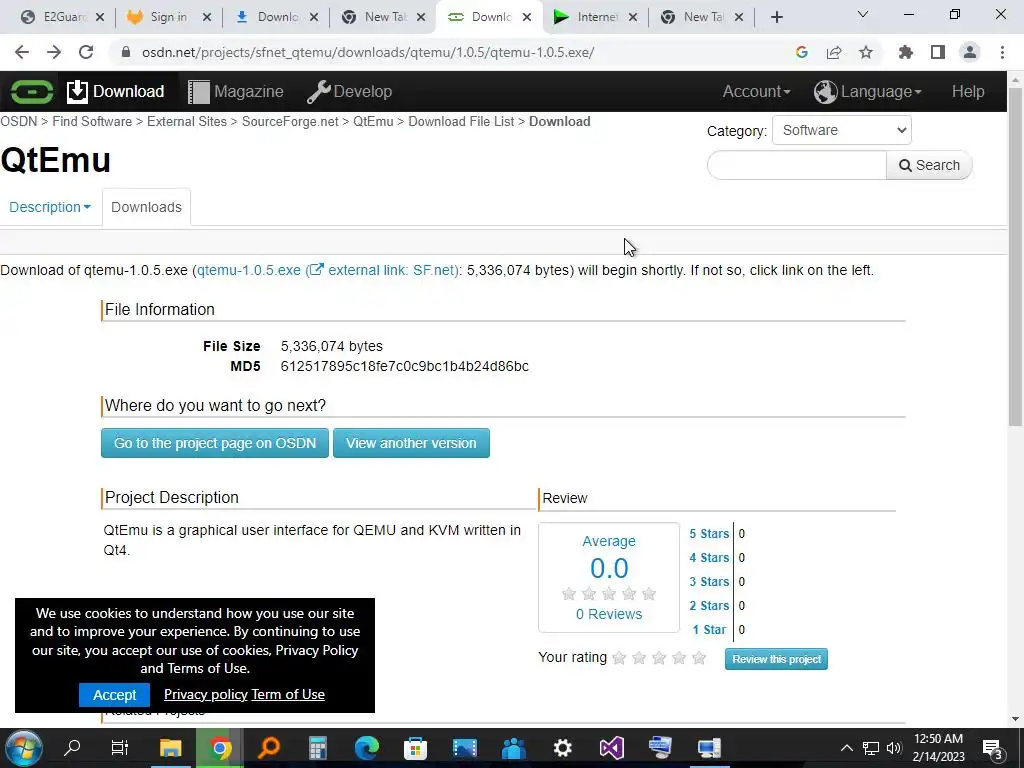Open the 2 Stars reviews link
The image size is (1024, 768).
[709, 606]
